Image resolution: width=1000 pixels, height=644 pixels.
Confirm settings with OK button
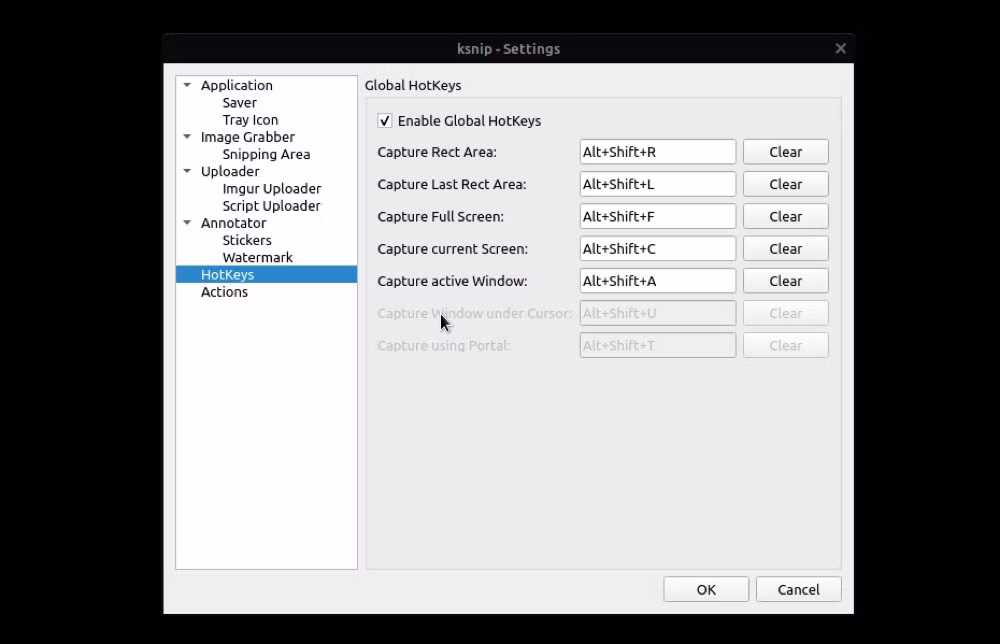pos(706,589)
